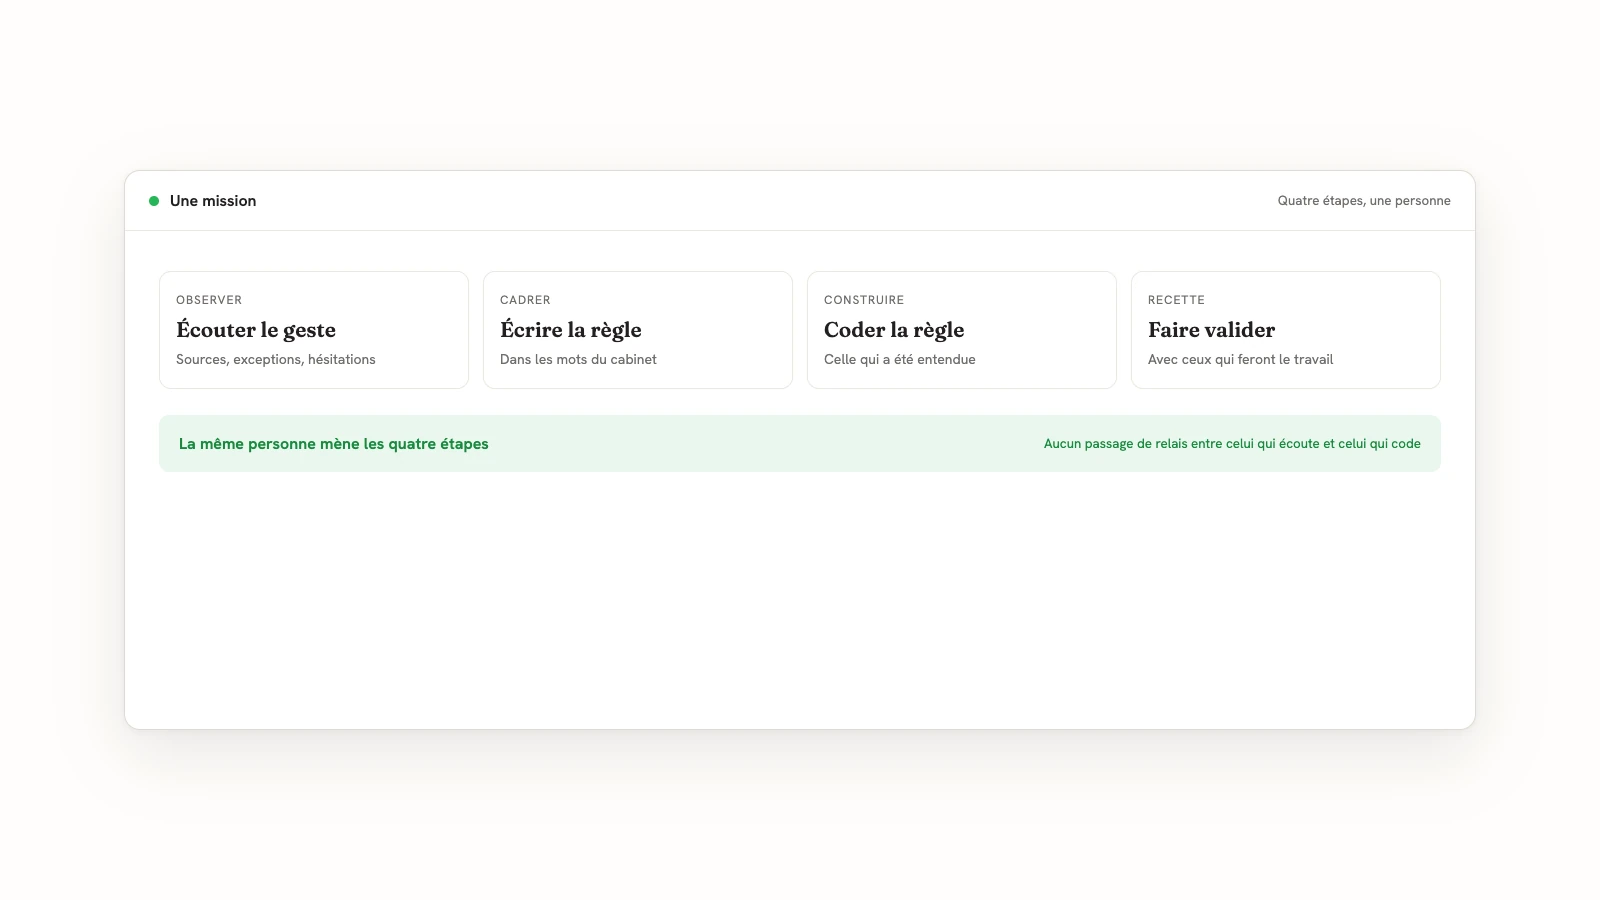Image resolution: width=1600 pixels, height=900 pixels.
Task: Click 'Dans les mots du cabinet' subtitle
Action: pos(578,359)
